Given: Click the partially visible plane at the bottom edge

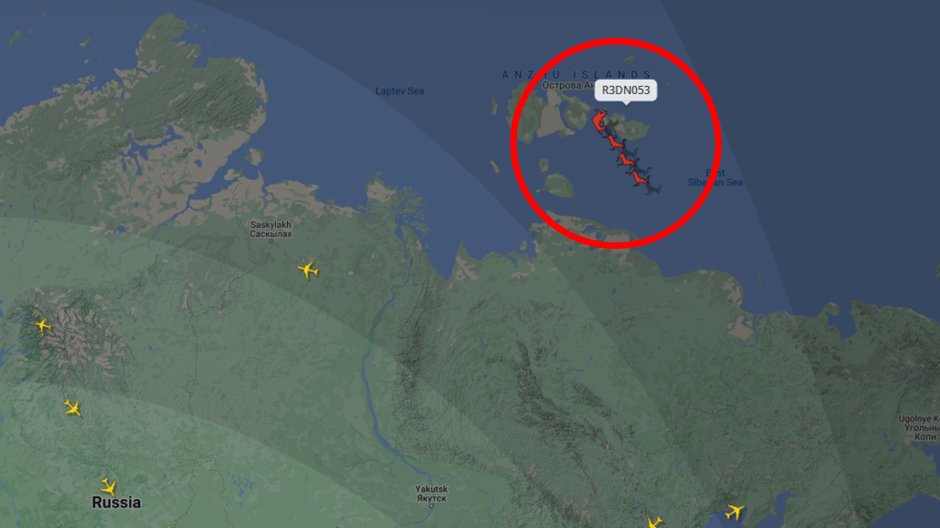Looking at the screenshot, I should 654,523.
